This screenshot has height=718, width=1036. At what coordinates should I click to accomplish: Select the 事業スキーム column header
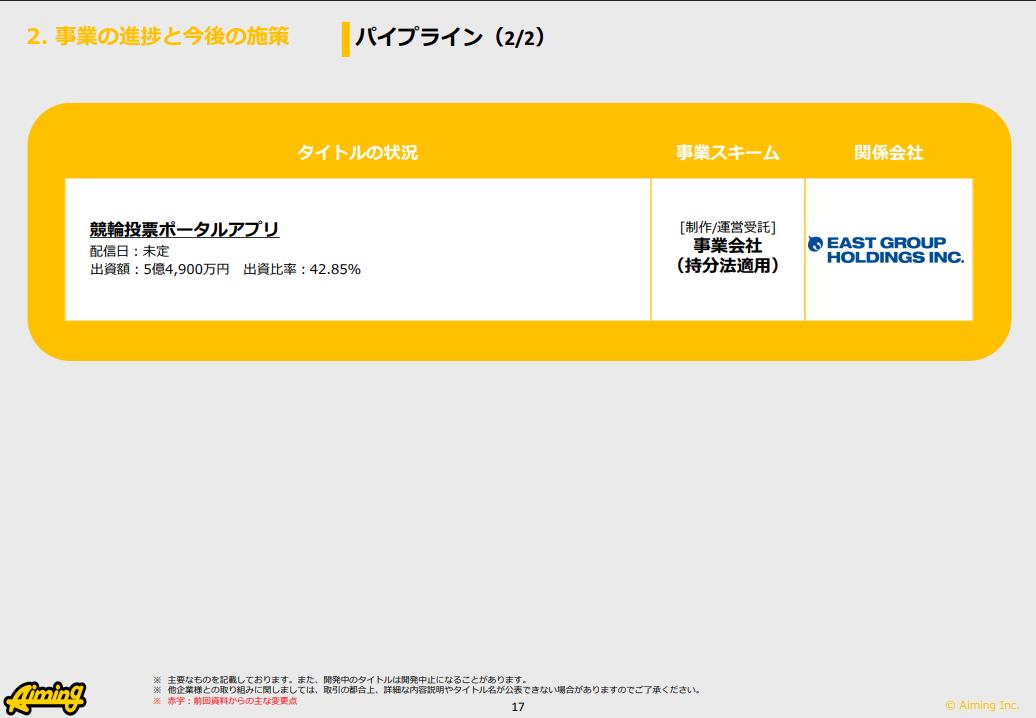tap(727, 153)
